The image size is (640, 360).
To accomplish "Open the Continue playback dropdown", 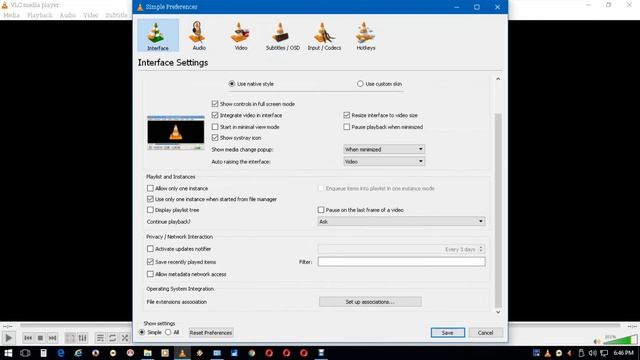I will point(401,221).
